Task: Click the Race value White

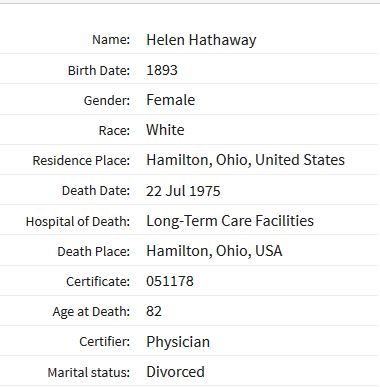Action: 165,130
